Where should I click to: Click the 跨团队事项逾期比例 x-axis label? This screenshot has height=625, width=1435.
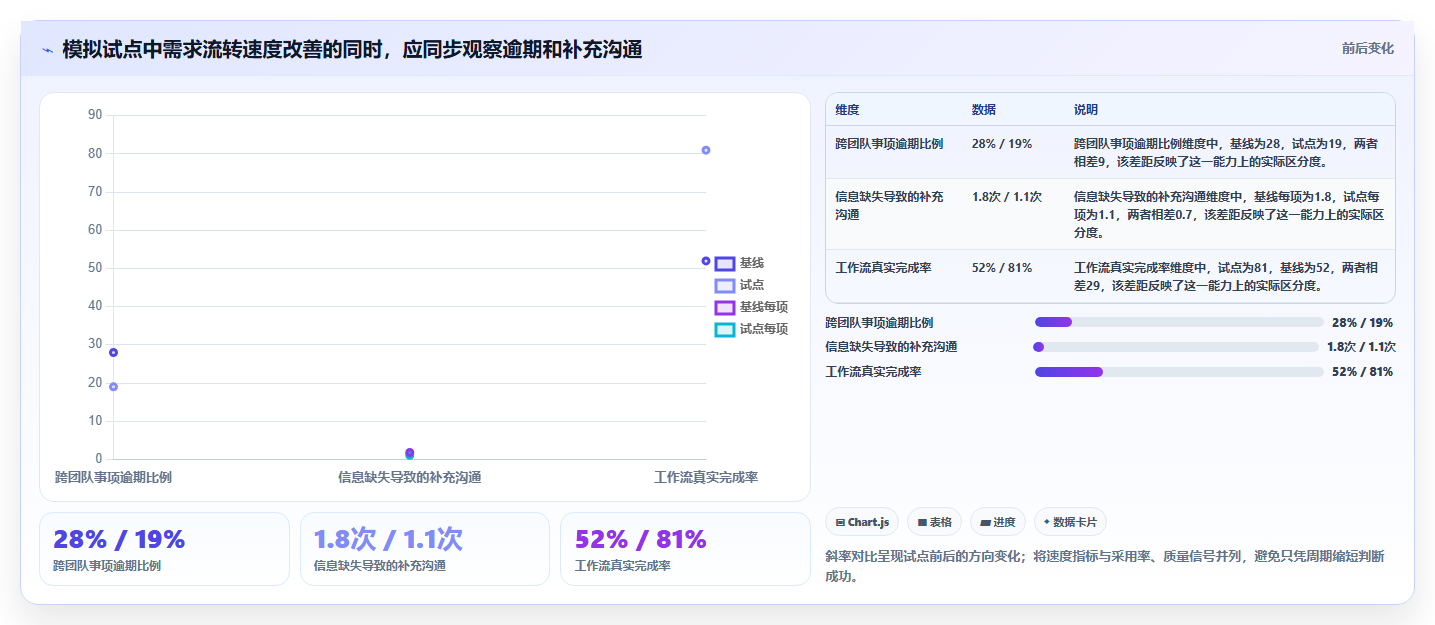click(x=113, y=478)
